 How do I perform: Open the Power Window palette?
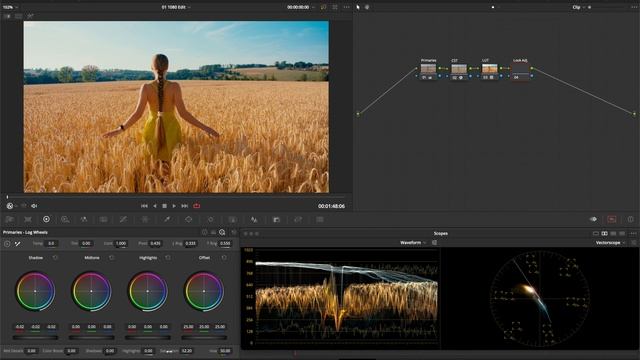pyautogui.click(x=189, y=220)
